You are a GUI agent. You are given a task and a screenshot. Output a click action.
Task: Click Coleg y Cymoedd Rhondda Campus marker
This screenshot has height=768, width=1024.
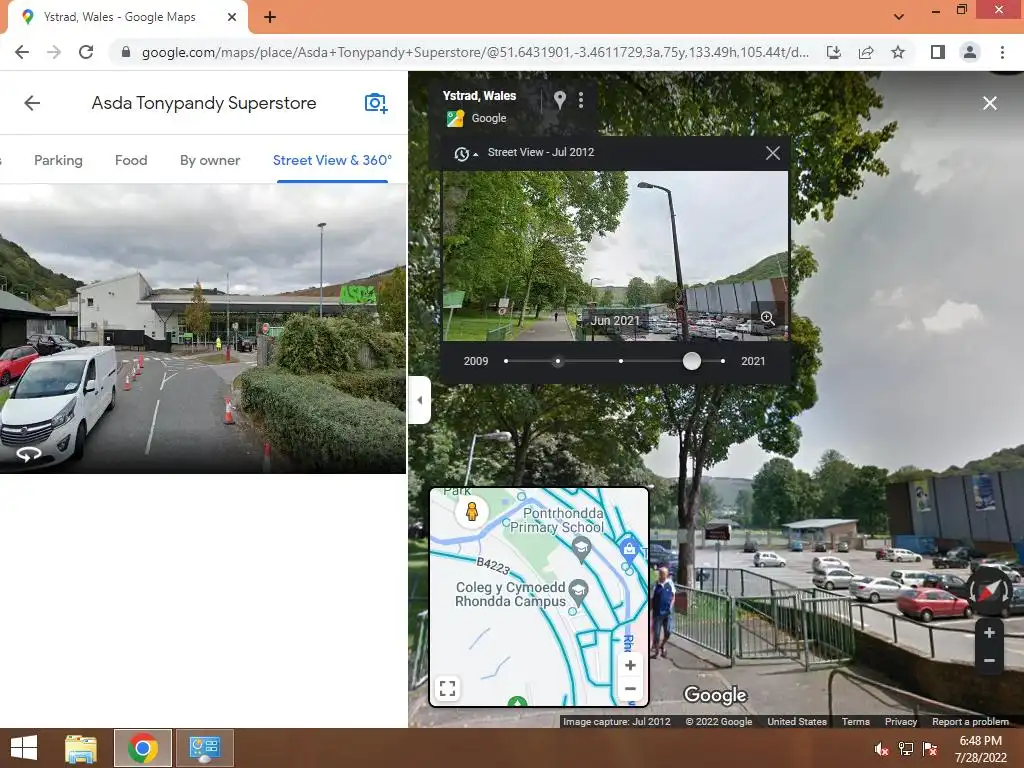click(x=578, y=592)
